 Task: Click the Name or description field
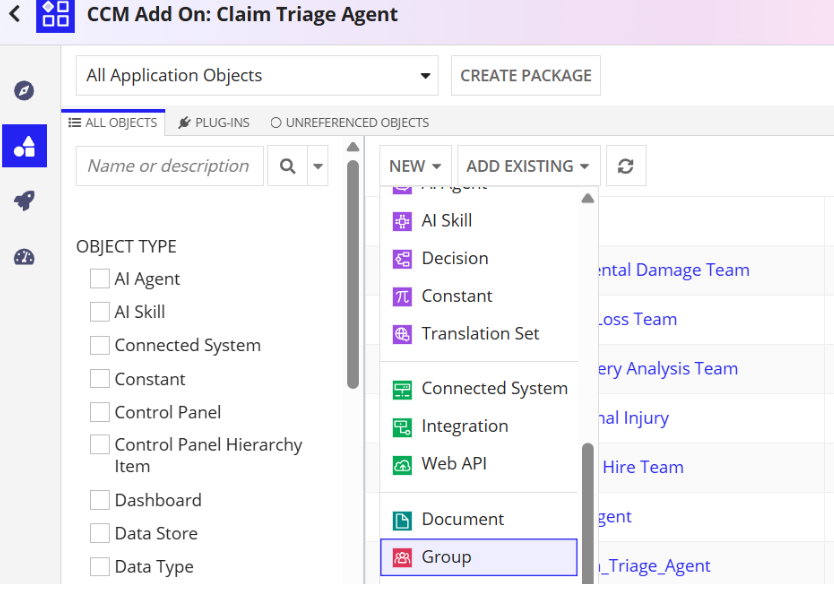[170, 166]
